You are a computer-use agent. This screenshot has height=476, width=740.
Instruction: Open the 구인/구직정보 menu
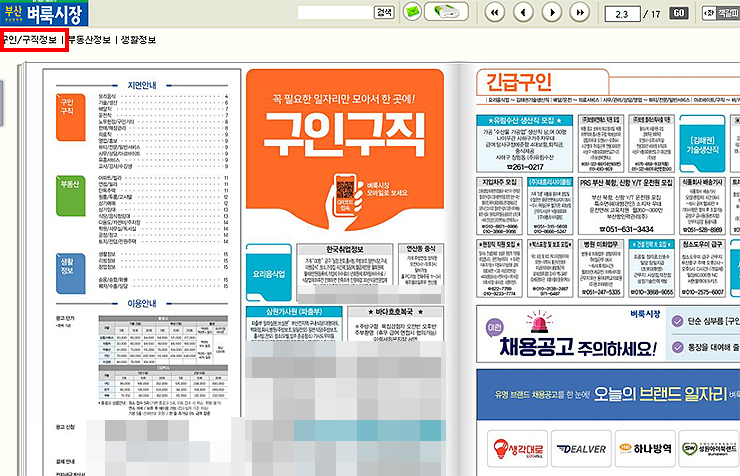tap(29, 40)
